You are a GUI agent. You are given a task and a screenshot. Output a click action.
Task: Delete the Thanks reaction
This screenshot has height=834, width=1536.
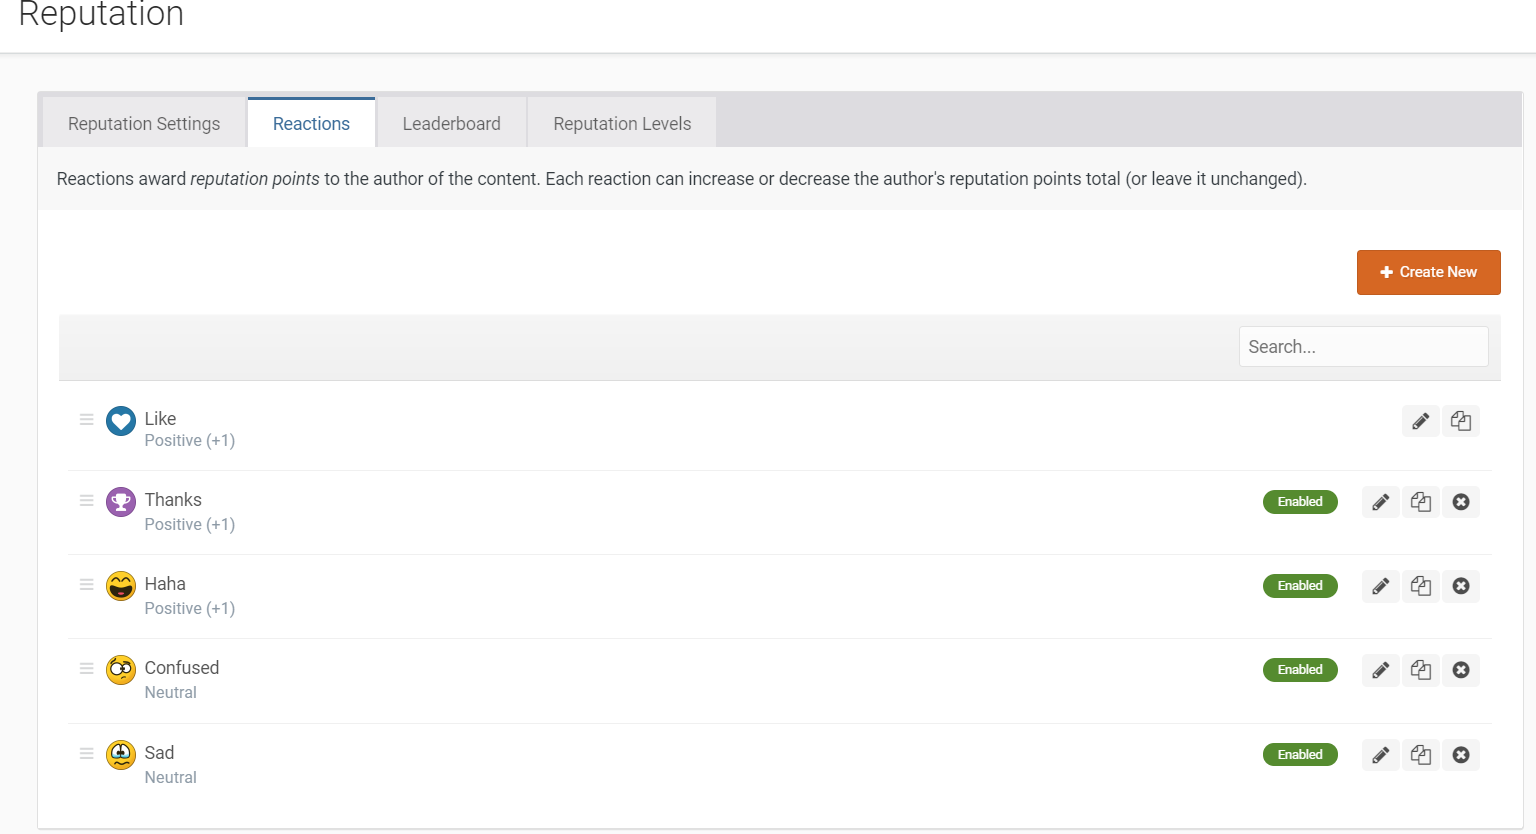click(1460, 502)
